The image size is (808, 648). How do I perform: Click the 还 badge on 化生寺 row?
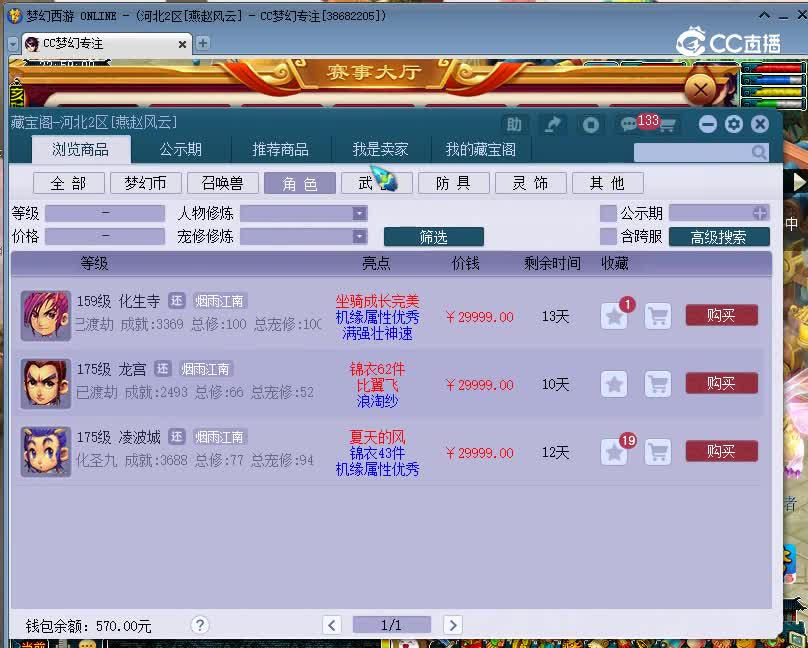tap(177, 301)
